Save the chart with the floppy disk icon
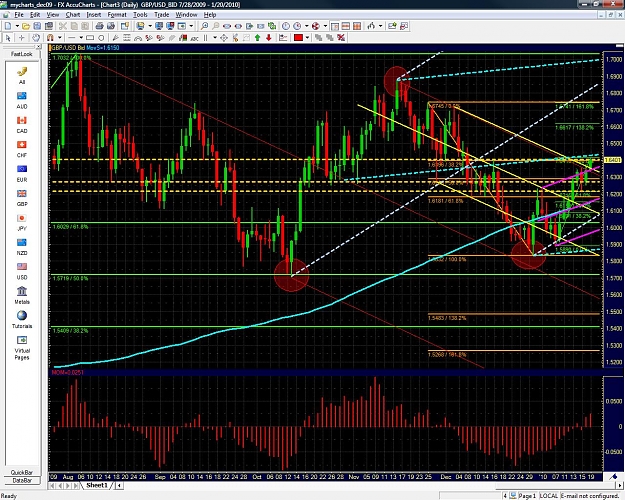Screen dimensions: 625x500 37,26
